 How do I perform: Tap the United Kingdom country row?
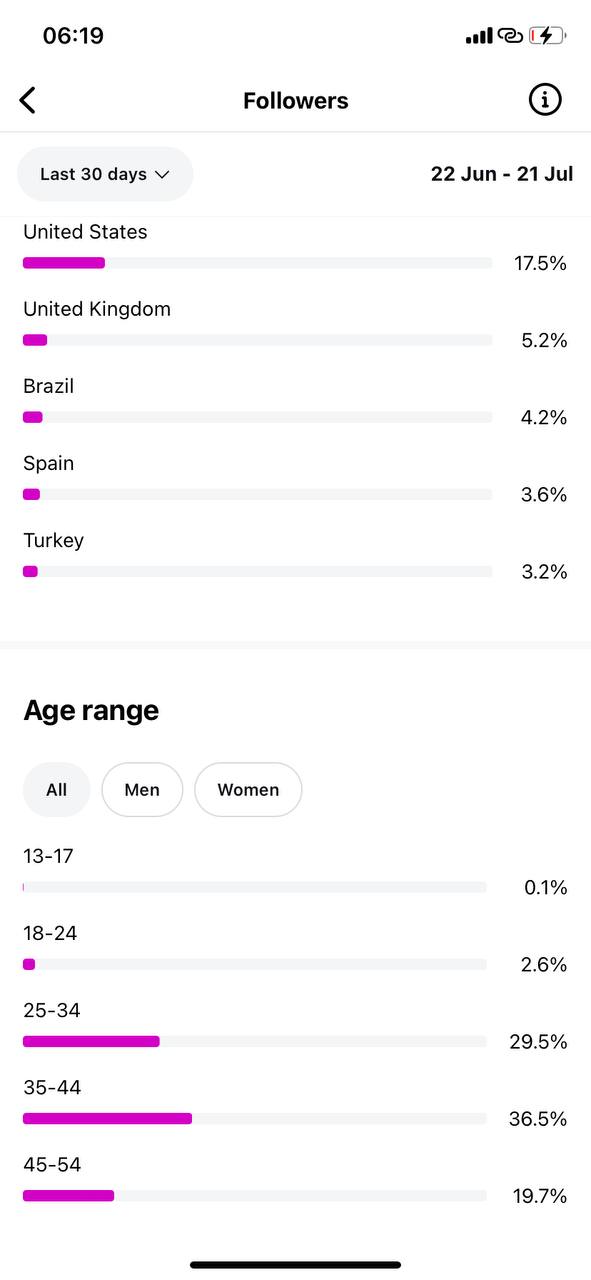pos(295,325)
